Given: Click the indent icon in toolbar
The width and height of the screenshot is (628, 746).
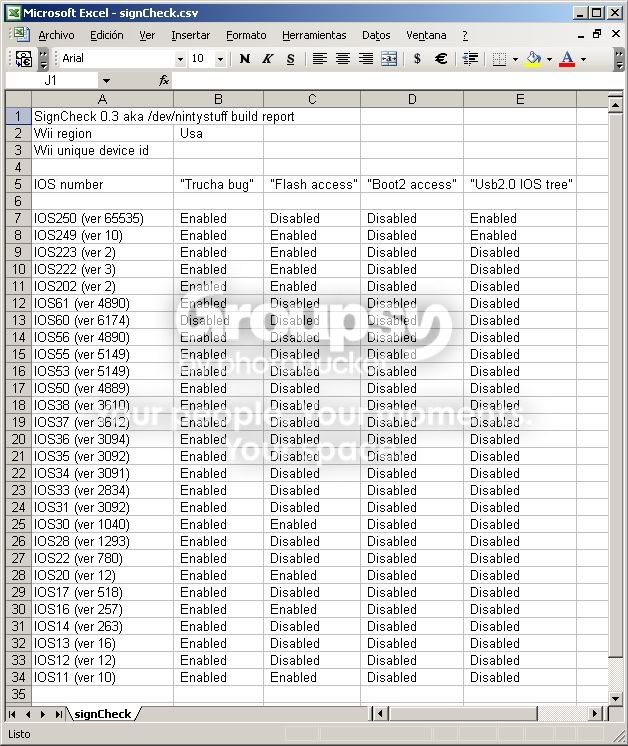Looking at the screenshot, I should coord(470,59).
